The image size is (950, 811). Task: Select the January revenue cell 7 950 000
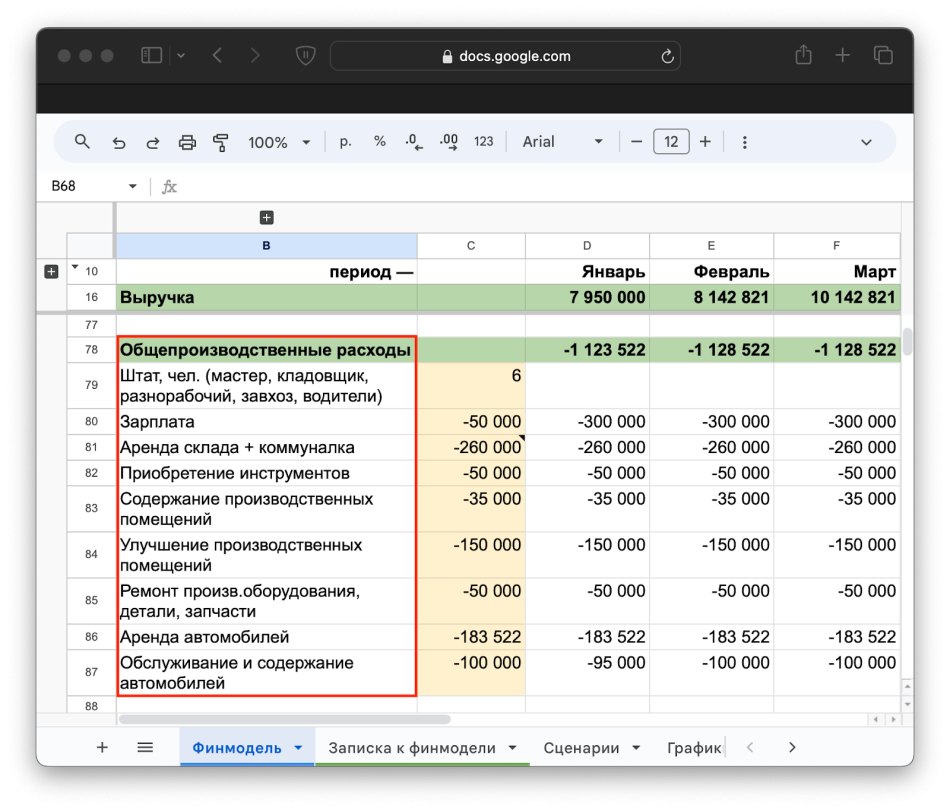click(587, 297)
